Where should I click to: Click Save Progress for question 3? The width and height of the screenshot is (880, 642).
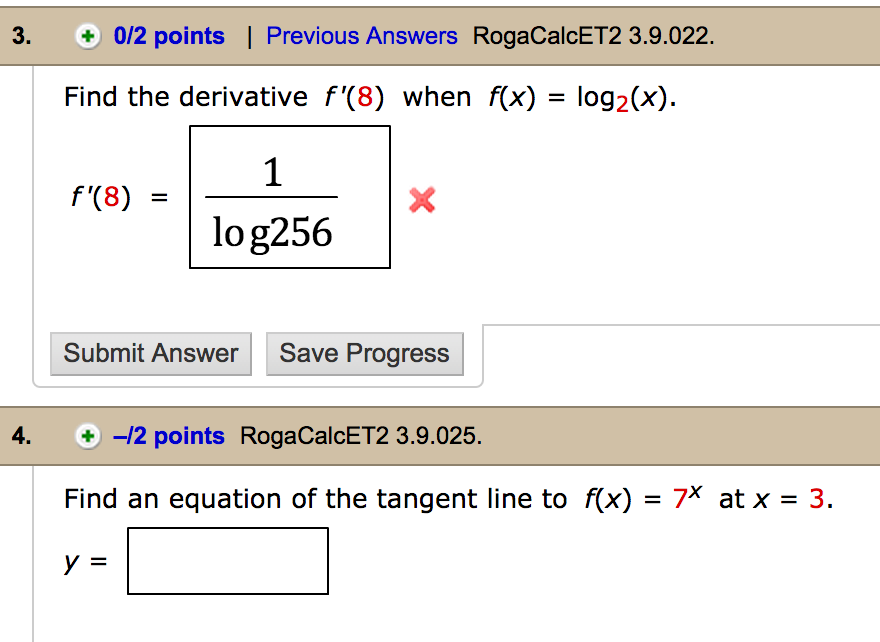(364, 353)
